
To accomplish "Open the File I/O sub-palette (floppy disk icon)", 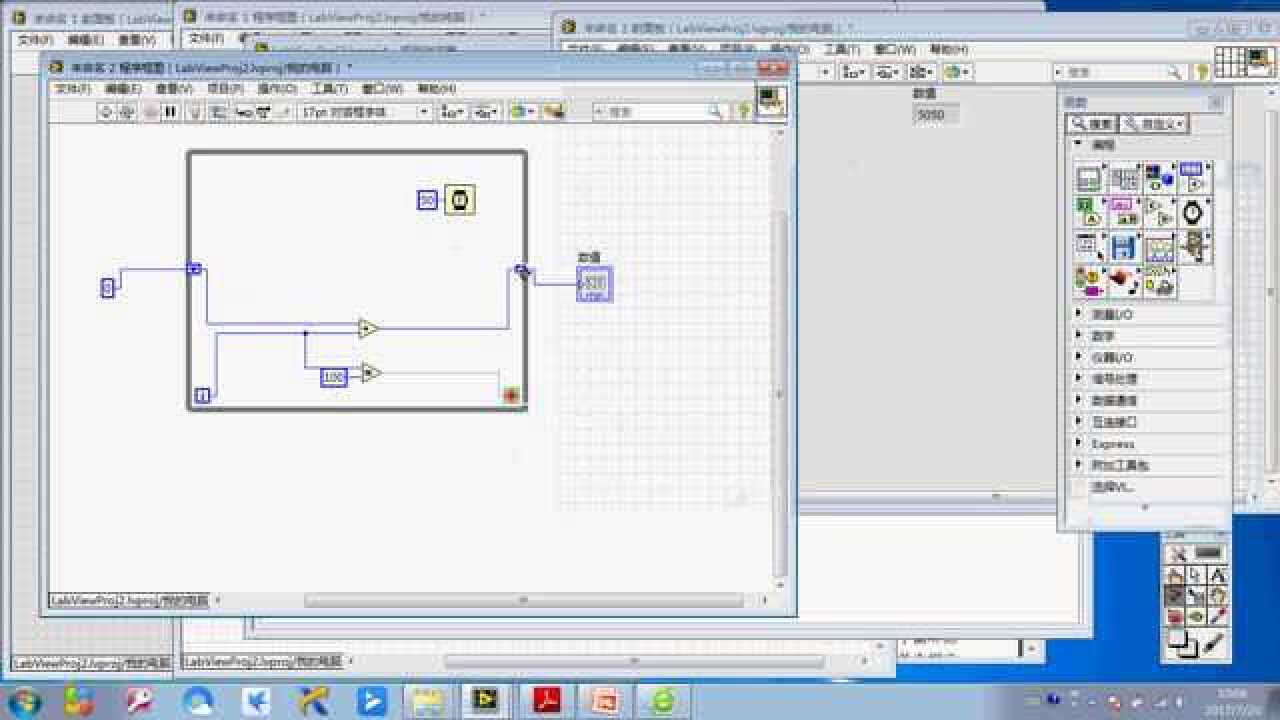I will tap(1124, 247).
